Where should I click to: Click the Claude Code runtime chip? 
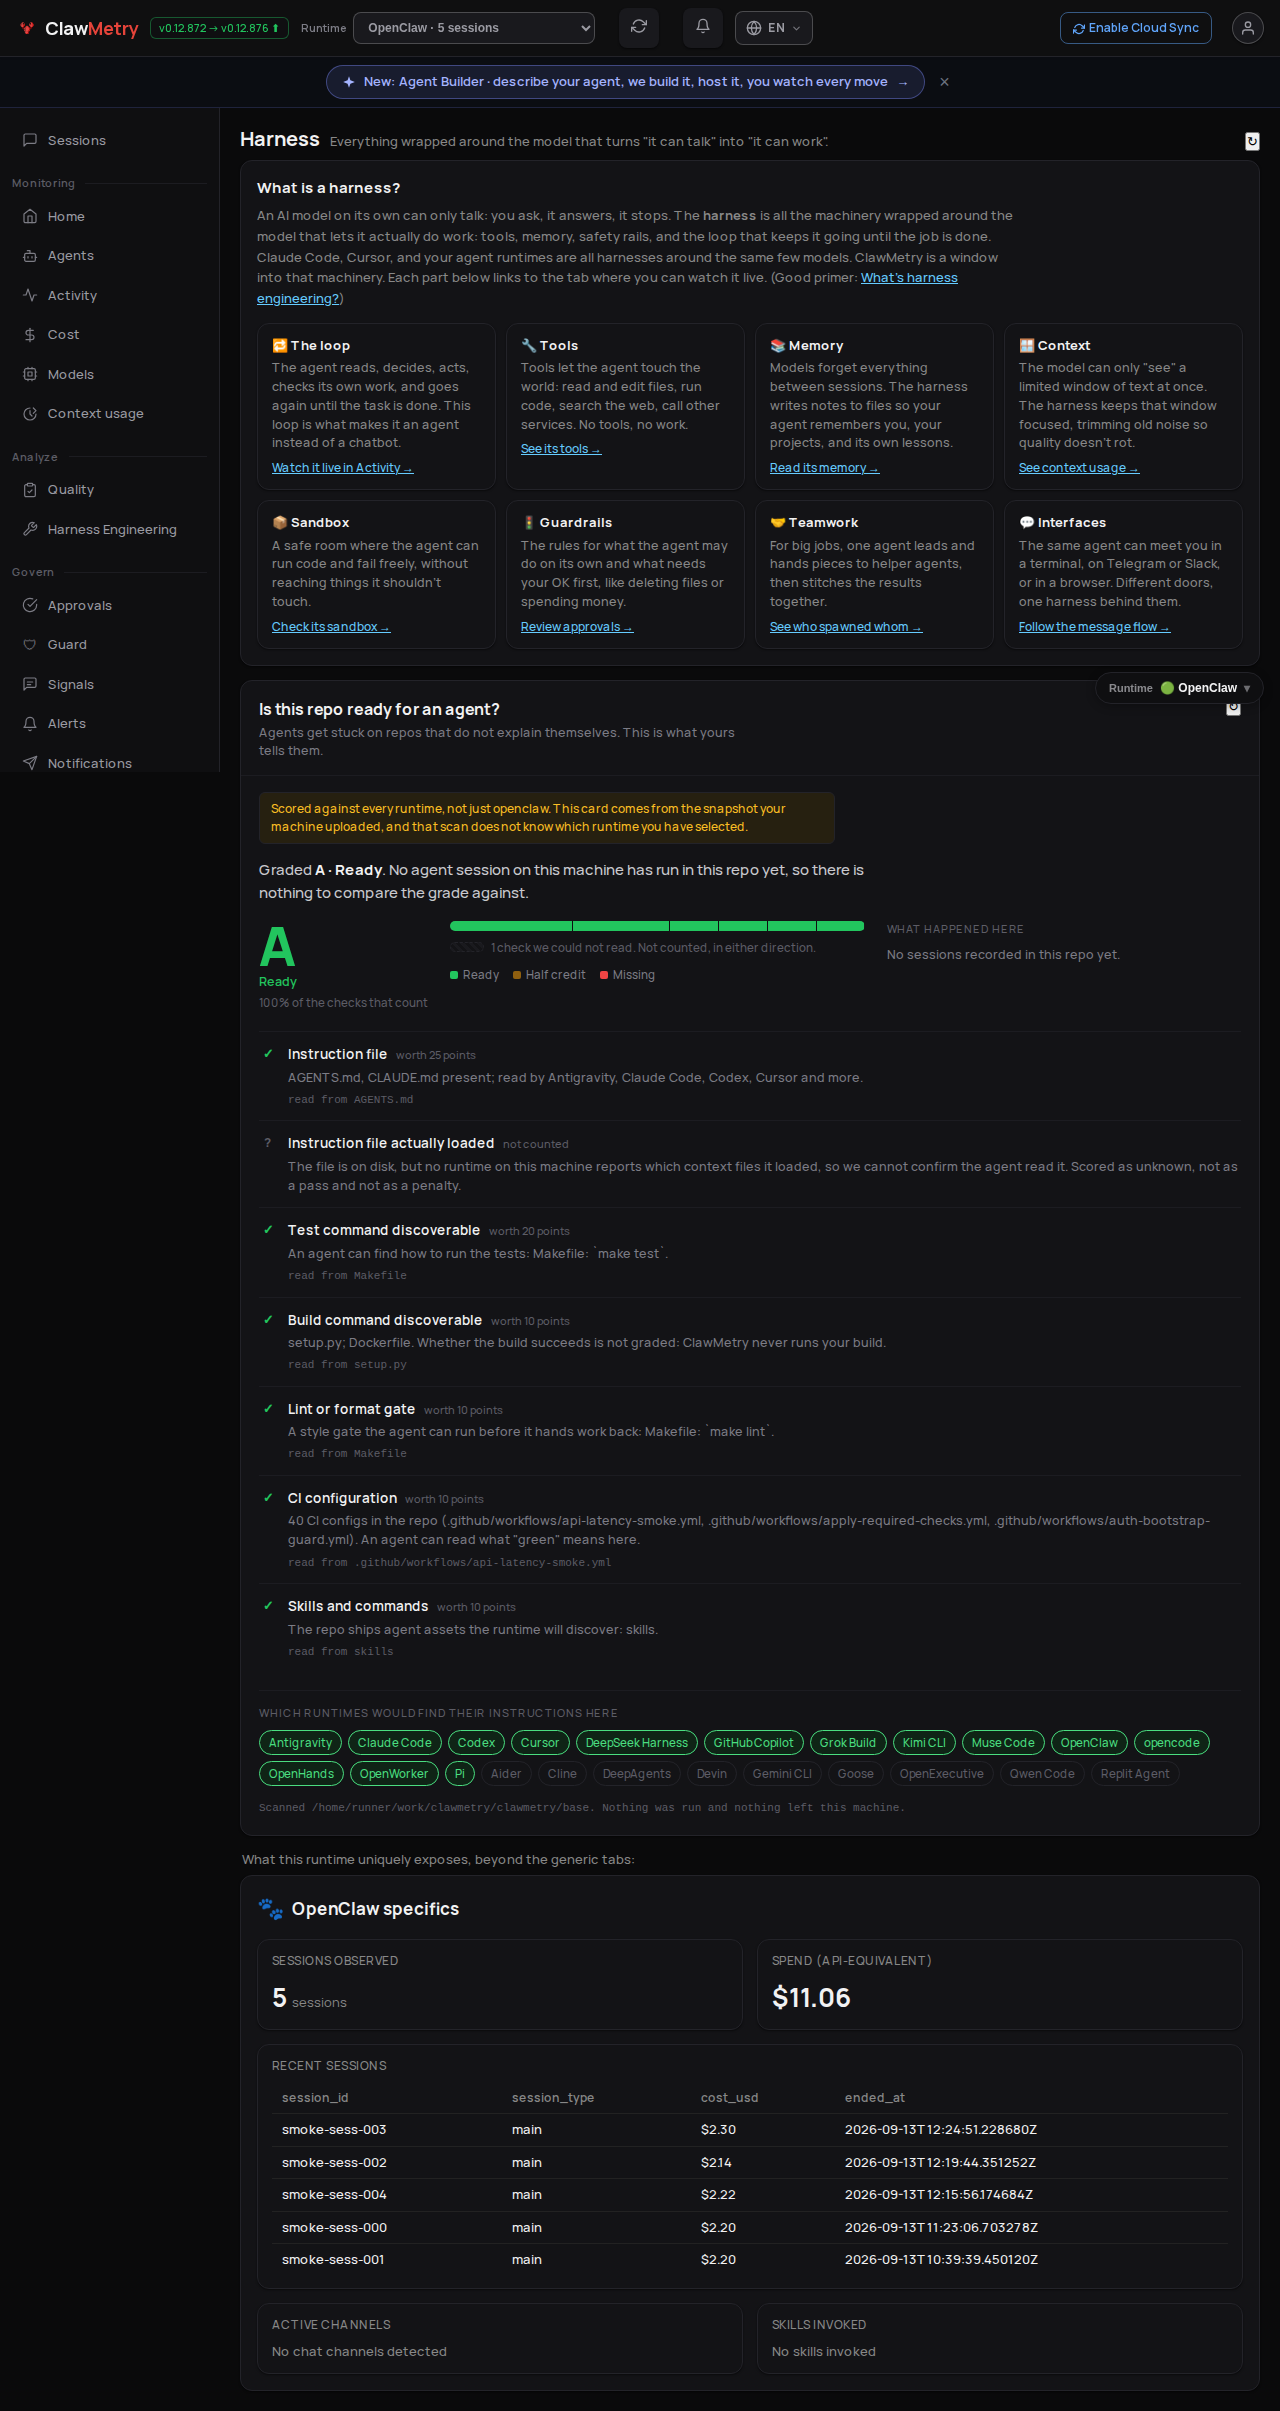point(395,1743)
